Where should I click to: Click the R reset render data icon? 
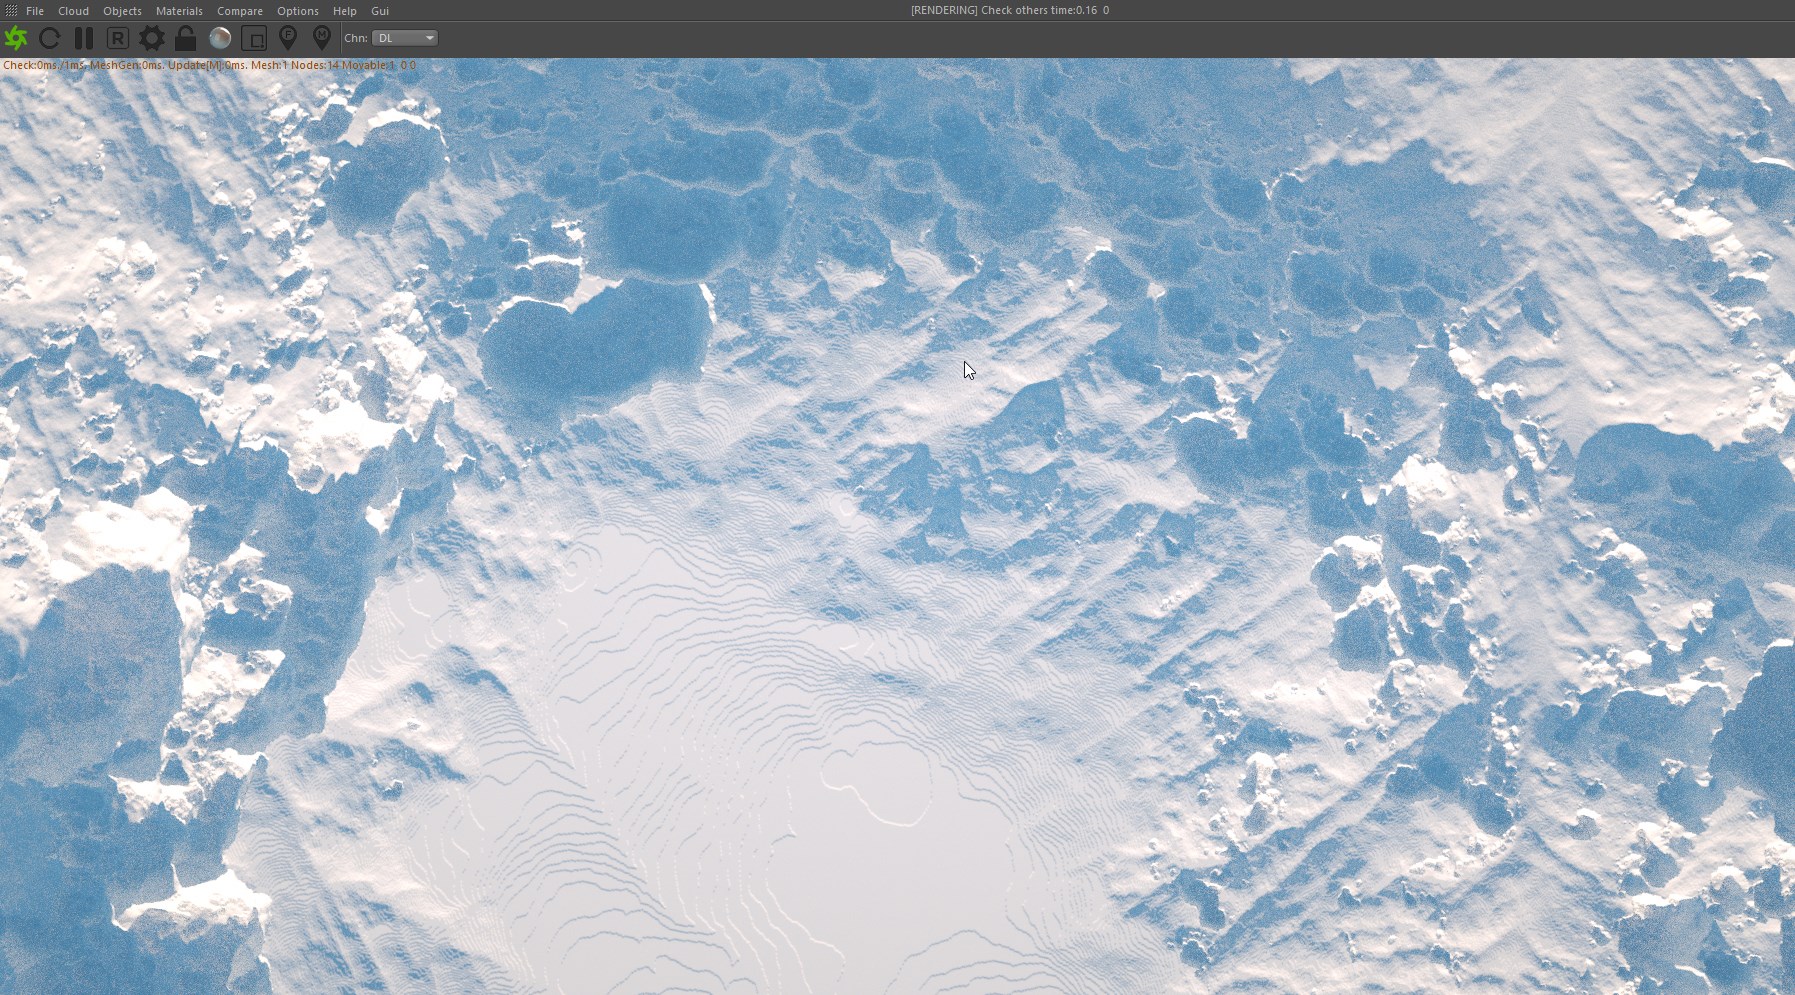[x=117, y=38]
